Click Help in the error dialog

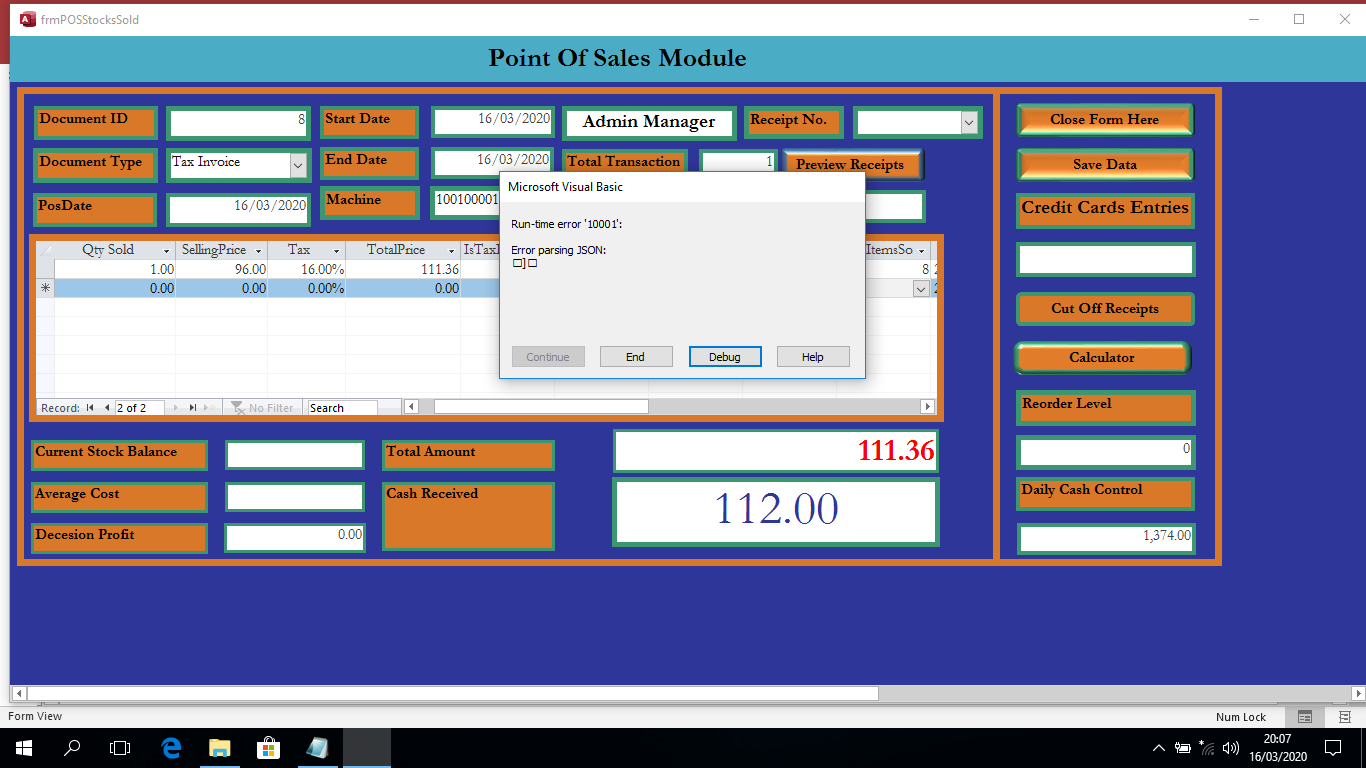813,357
